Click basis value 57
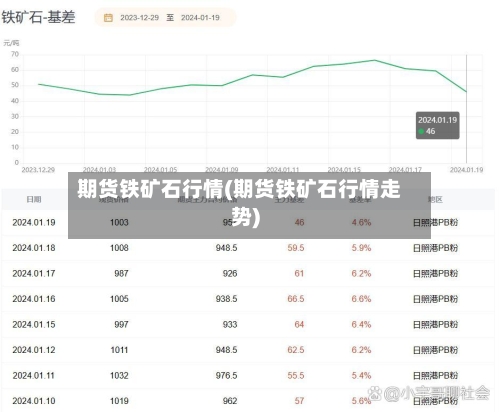500x412 pixels. [x=299, y=401]
